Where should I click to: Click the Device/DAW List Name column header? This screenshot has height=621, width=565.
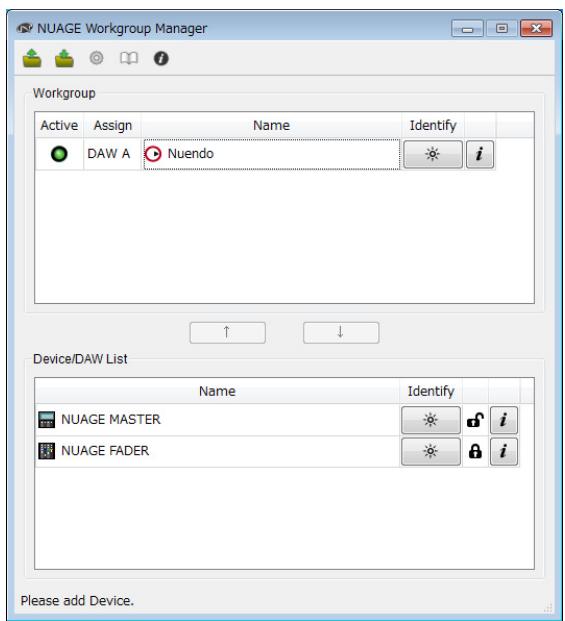point(217,391)
